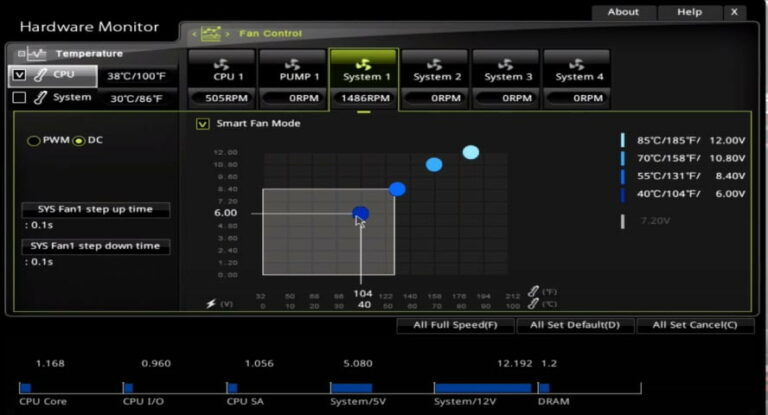Select the PWM radio button
Viewport: 768px width, 415px height.
click(34, 141)
